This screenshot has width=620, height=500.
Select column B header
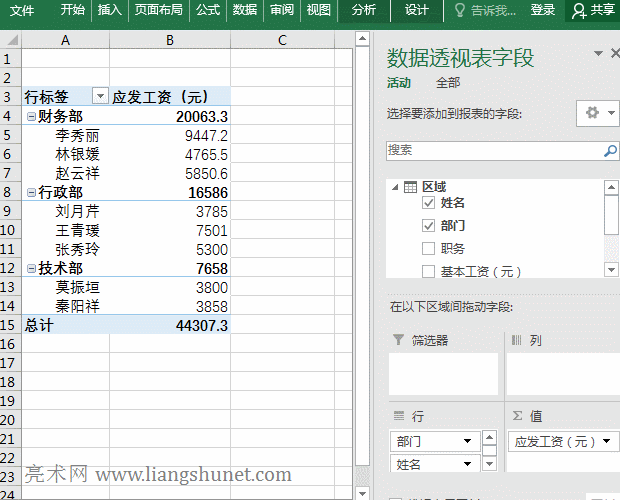tap(170, 40)
